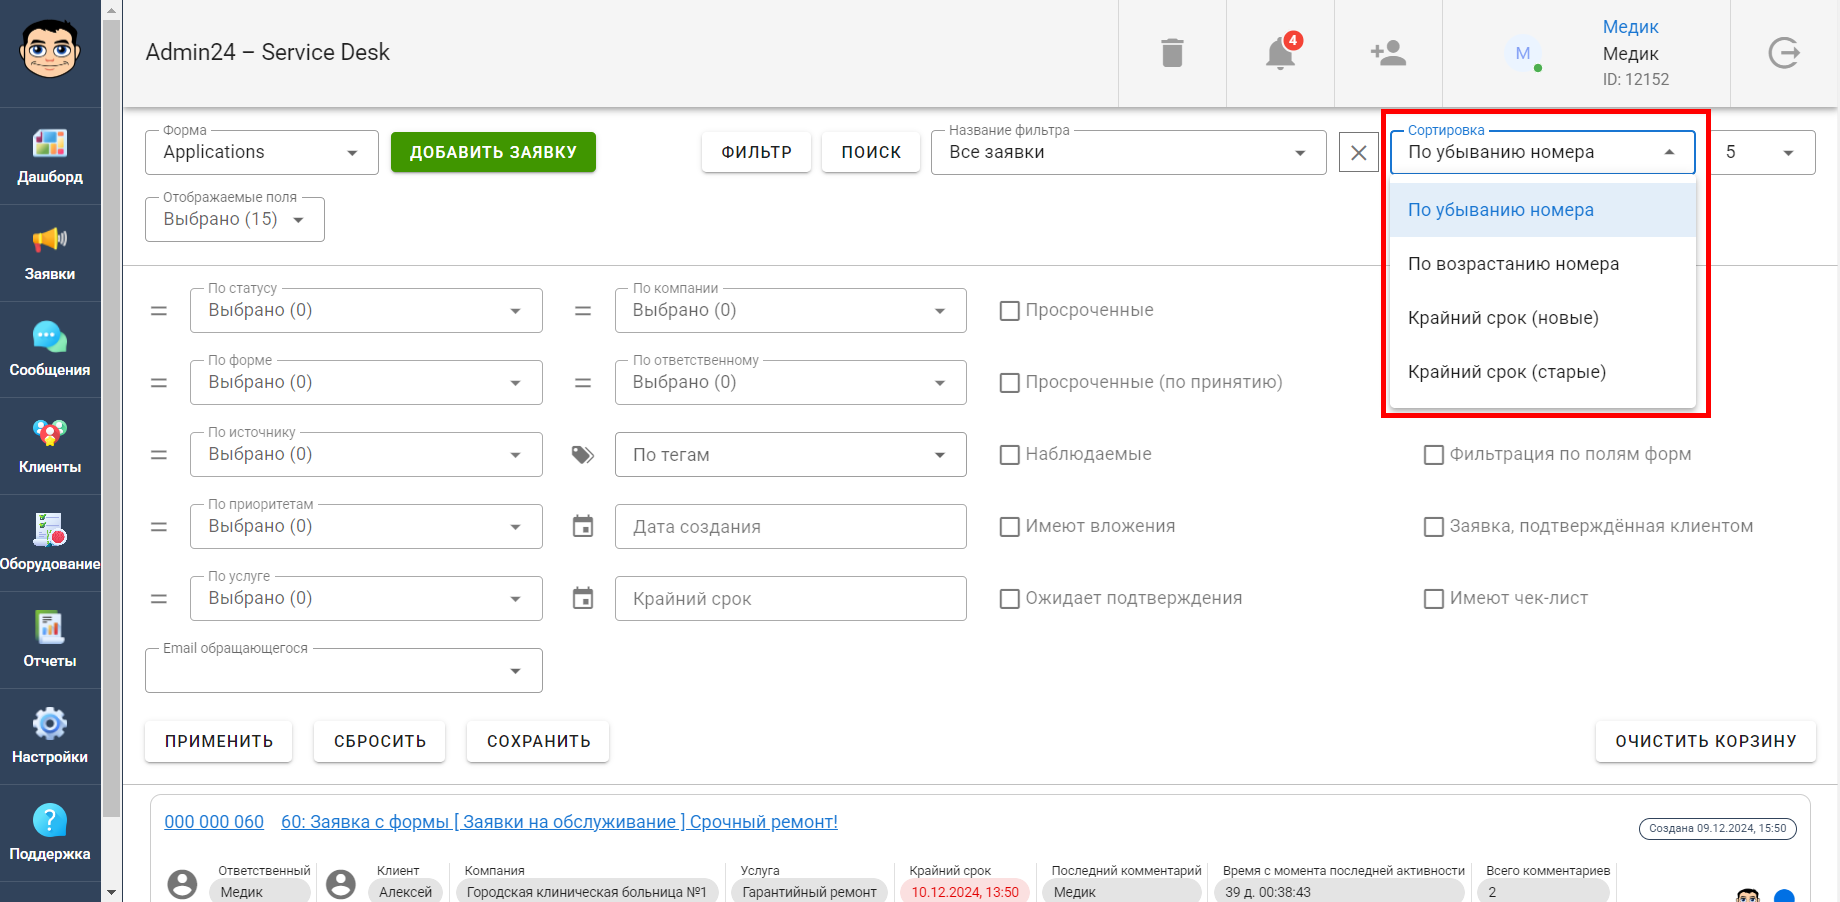The width and height of the screenshot is (1840, 902).
Task: Expand the Отображаемые поля selector
Action: [x=235, y=219]
